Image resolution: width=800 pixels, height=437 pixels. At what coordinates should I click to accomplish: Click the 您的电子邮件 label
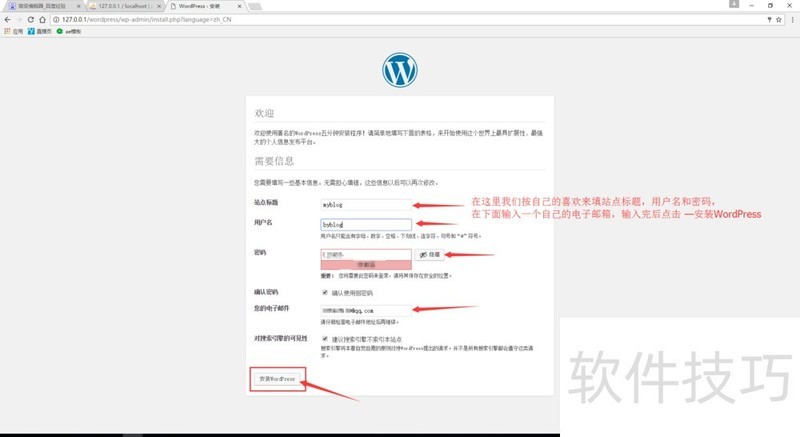(272, 308)
